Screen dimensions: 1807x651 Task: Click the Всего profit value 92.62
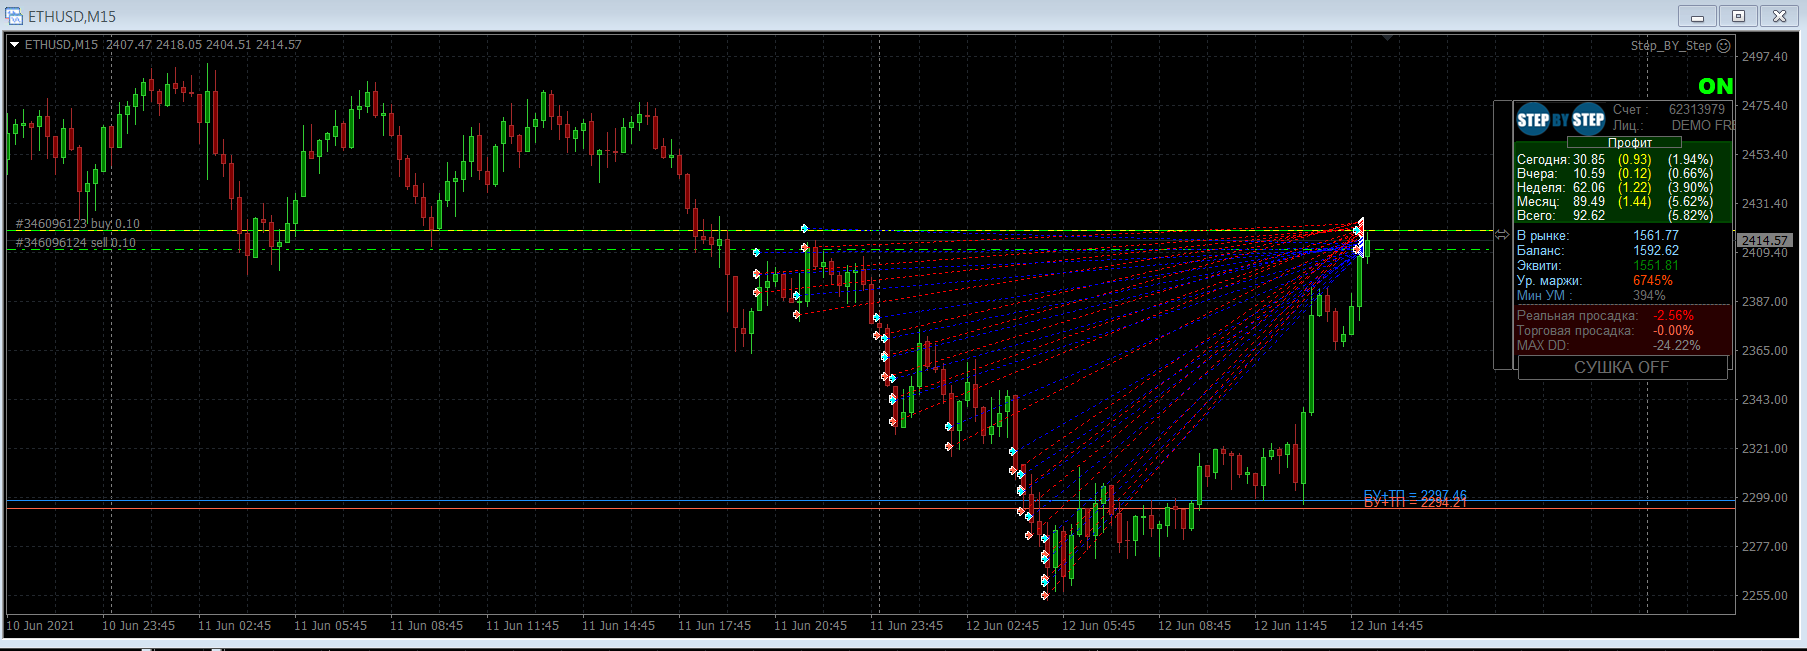pos(1589,216)
